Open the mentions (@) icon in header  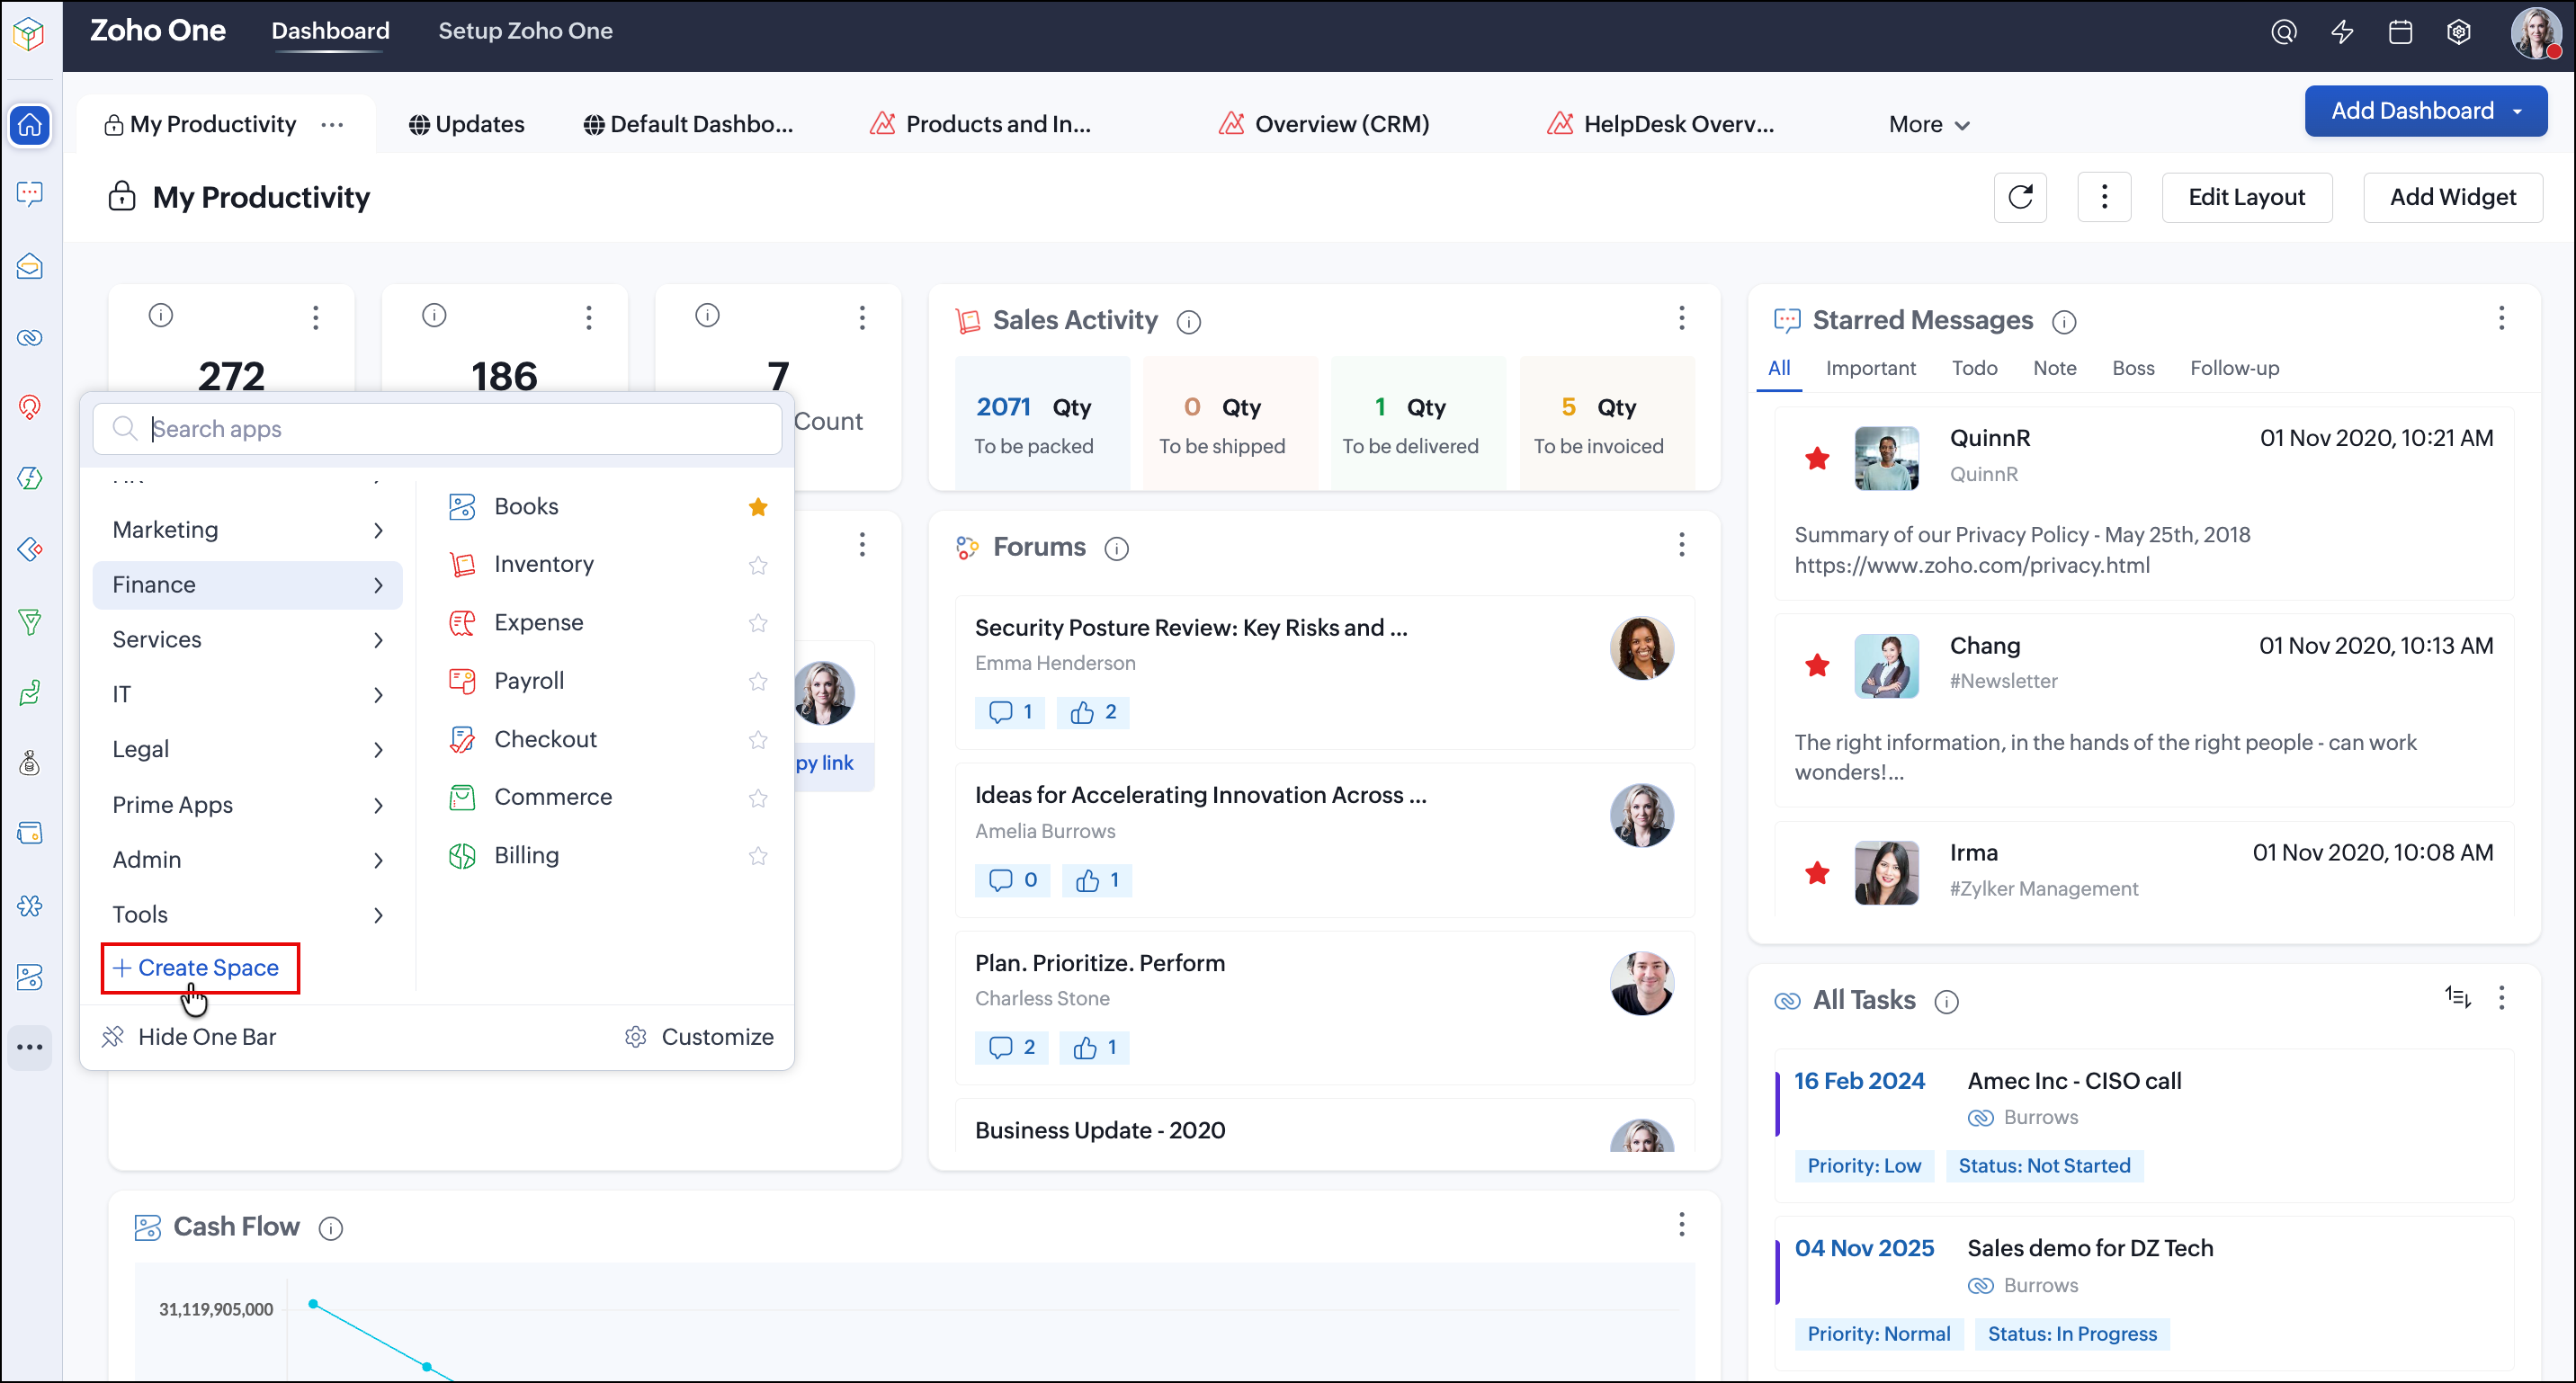(x=2283, y=32)
